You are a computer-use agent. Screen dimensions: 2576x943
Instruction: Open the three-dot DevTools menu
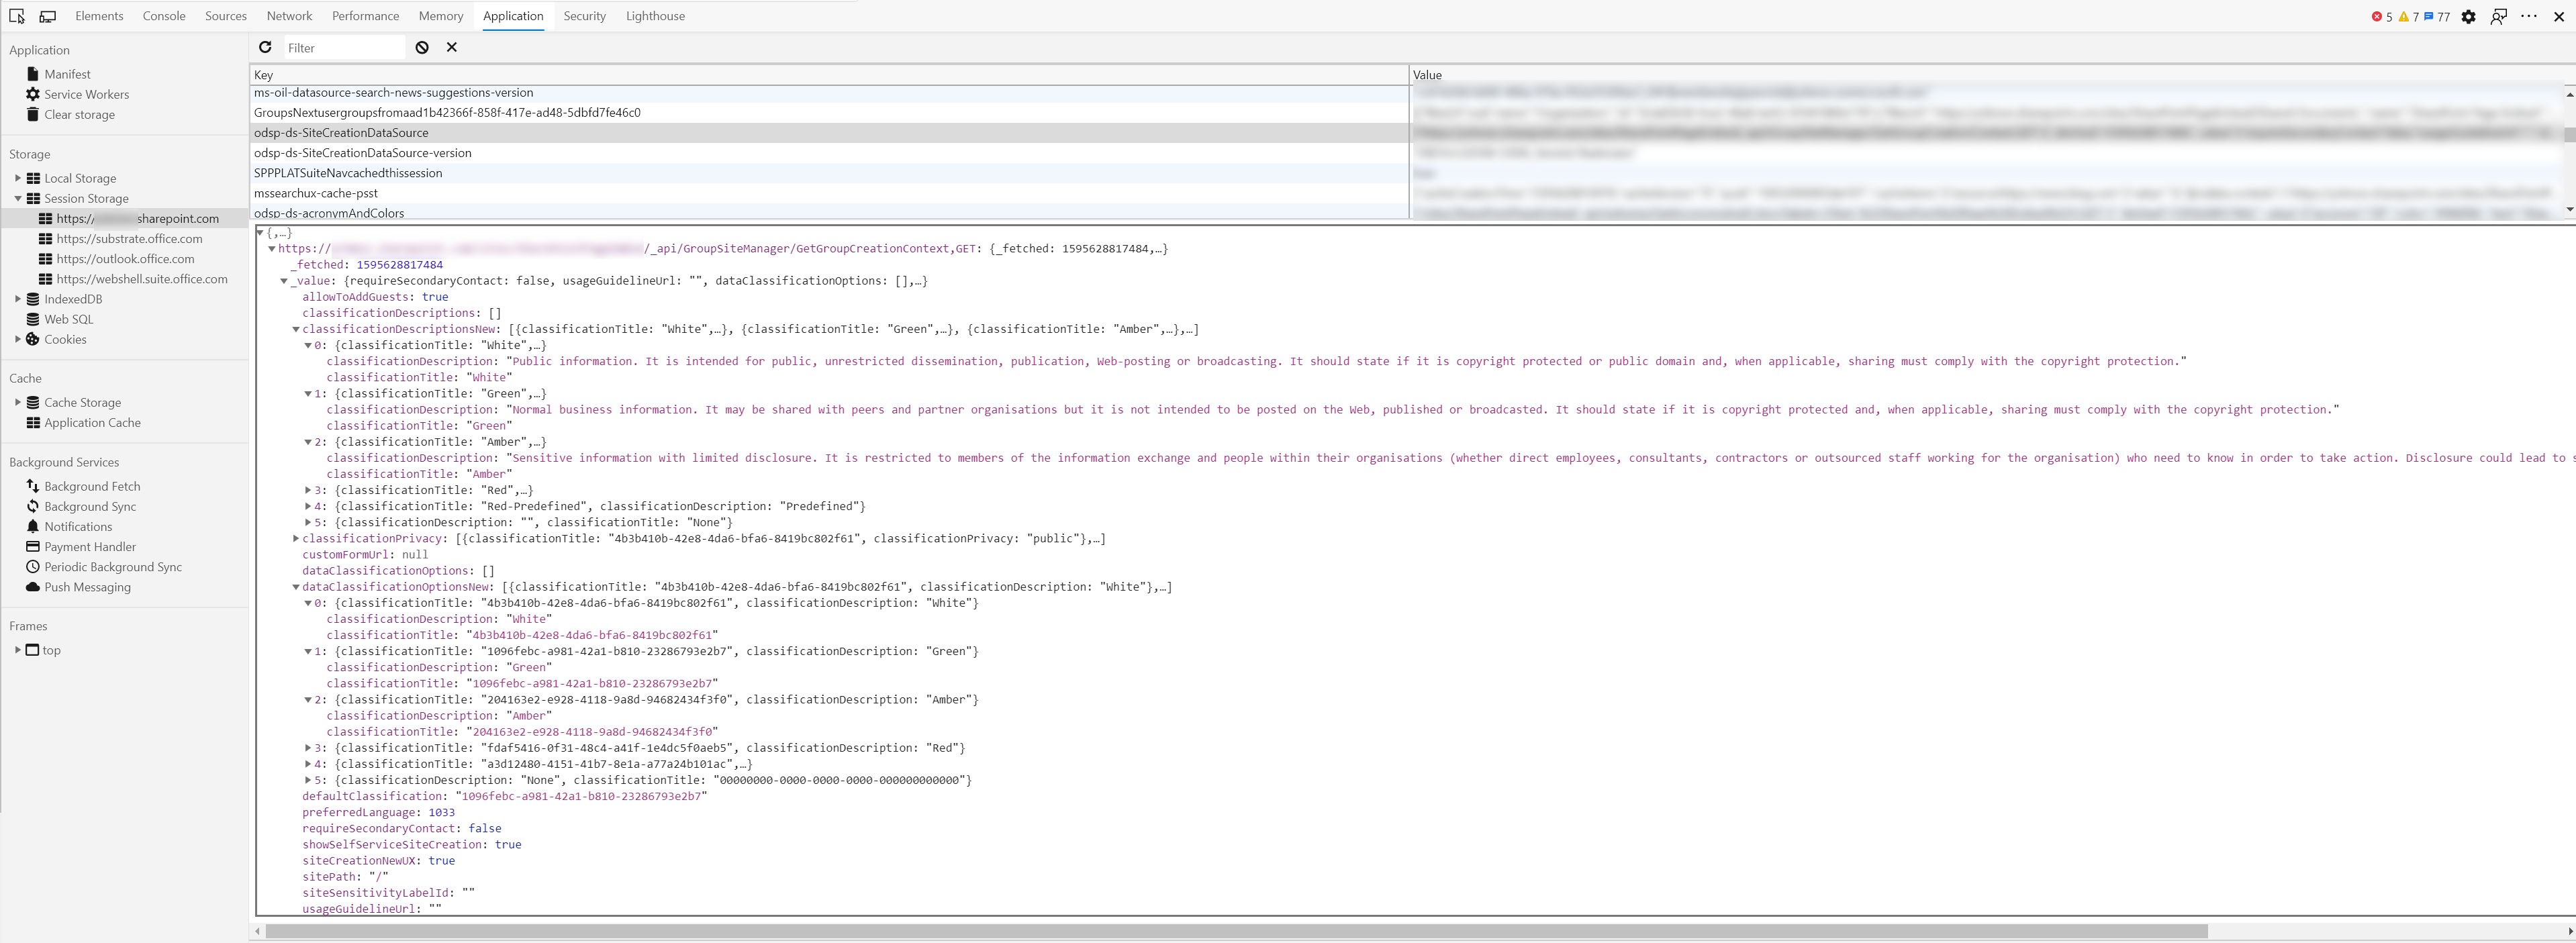click(2529, 16)
